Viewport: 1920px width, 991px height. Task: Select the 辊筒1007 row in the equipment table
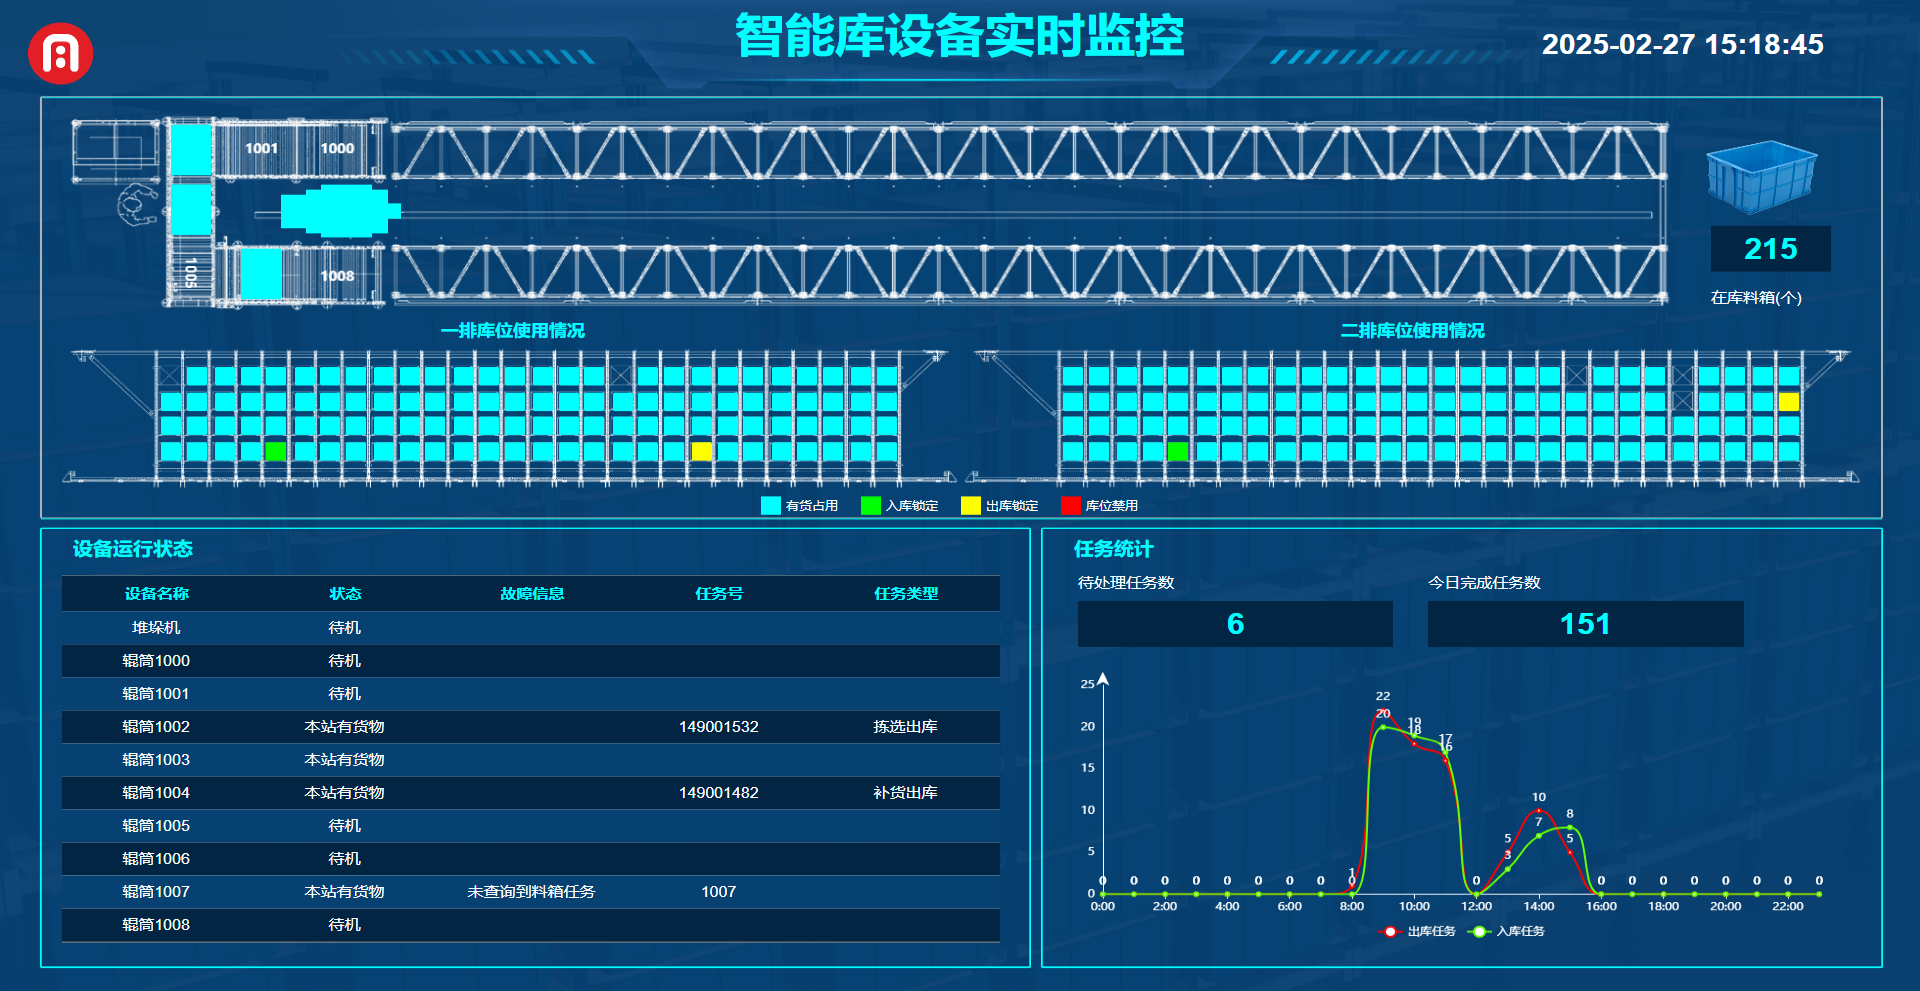tap(156, 892)
